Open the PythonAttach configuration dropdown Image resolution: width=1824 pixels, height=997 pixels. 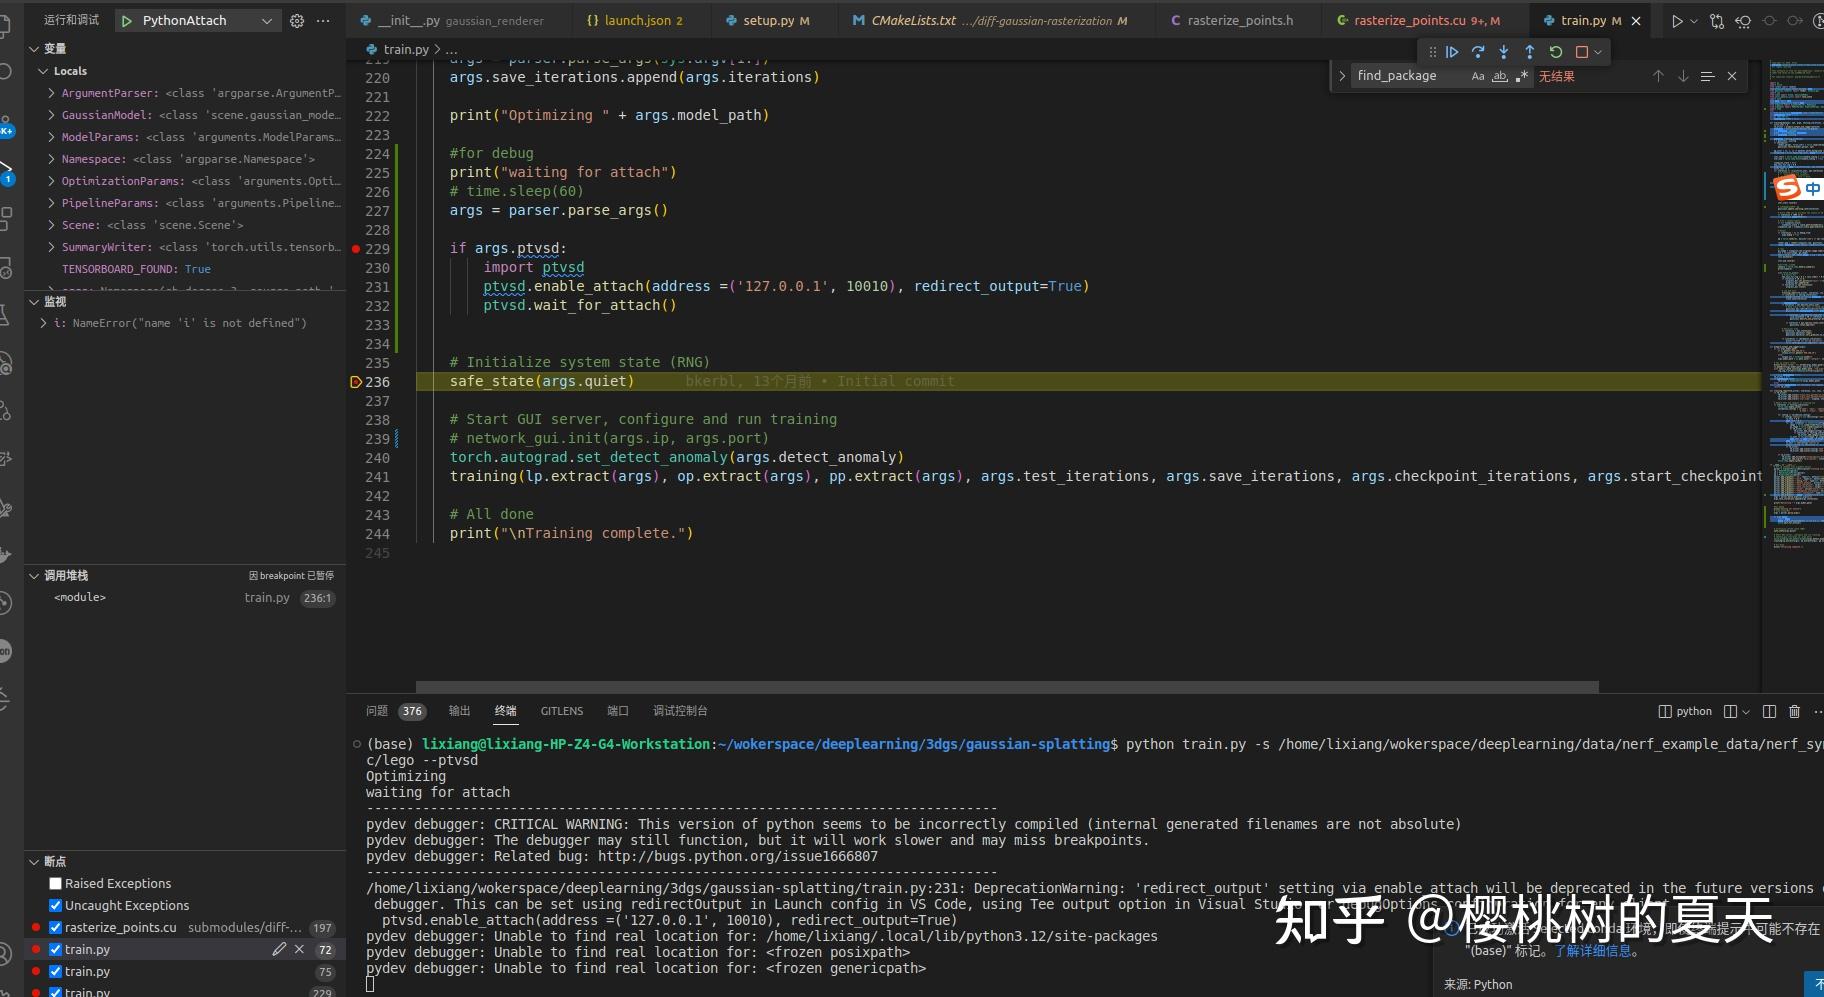coord(266,20)
